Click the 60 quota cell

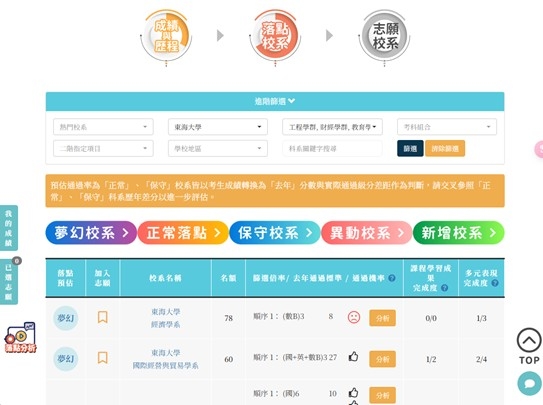pyautogui.click(x=229, y=359)
